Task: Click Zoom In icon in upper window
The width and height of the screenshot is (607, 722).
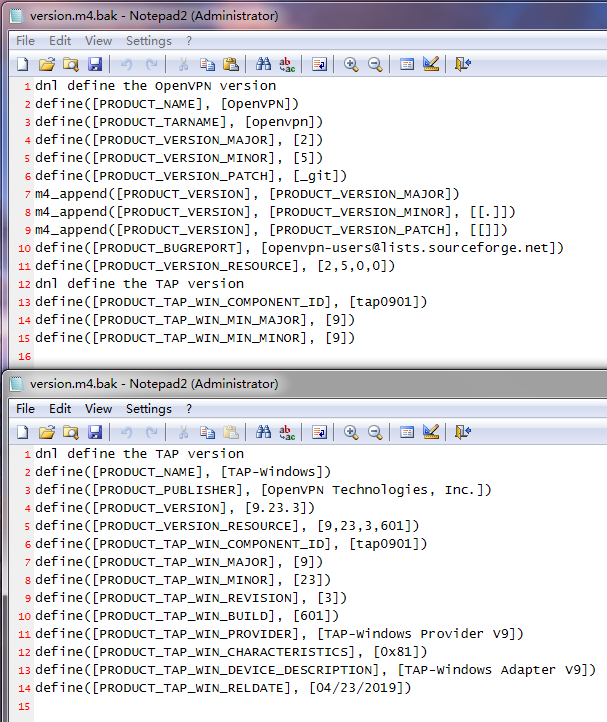Action: click(x=351, y=64)
